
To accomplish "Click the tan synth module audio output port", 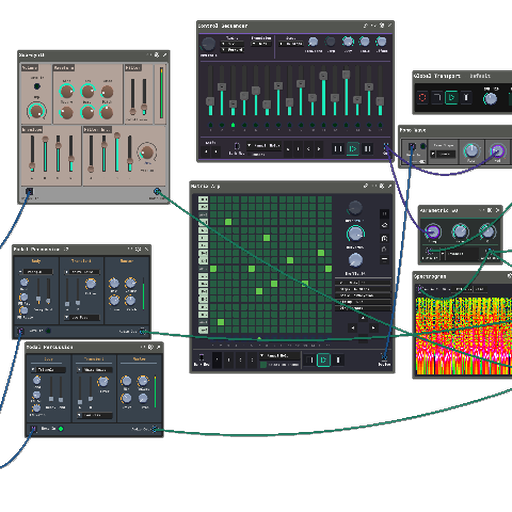I will [x=157, y=191].
